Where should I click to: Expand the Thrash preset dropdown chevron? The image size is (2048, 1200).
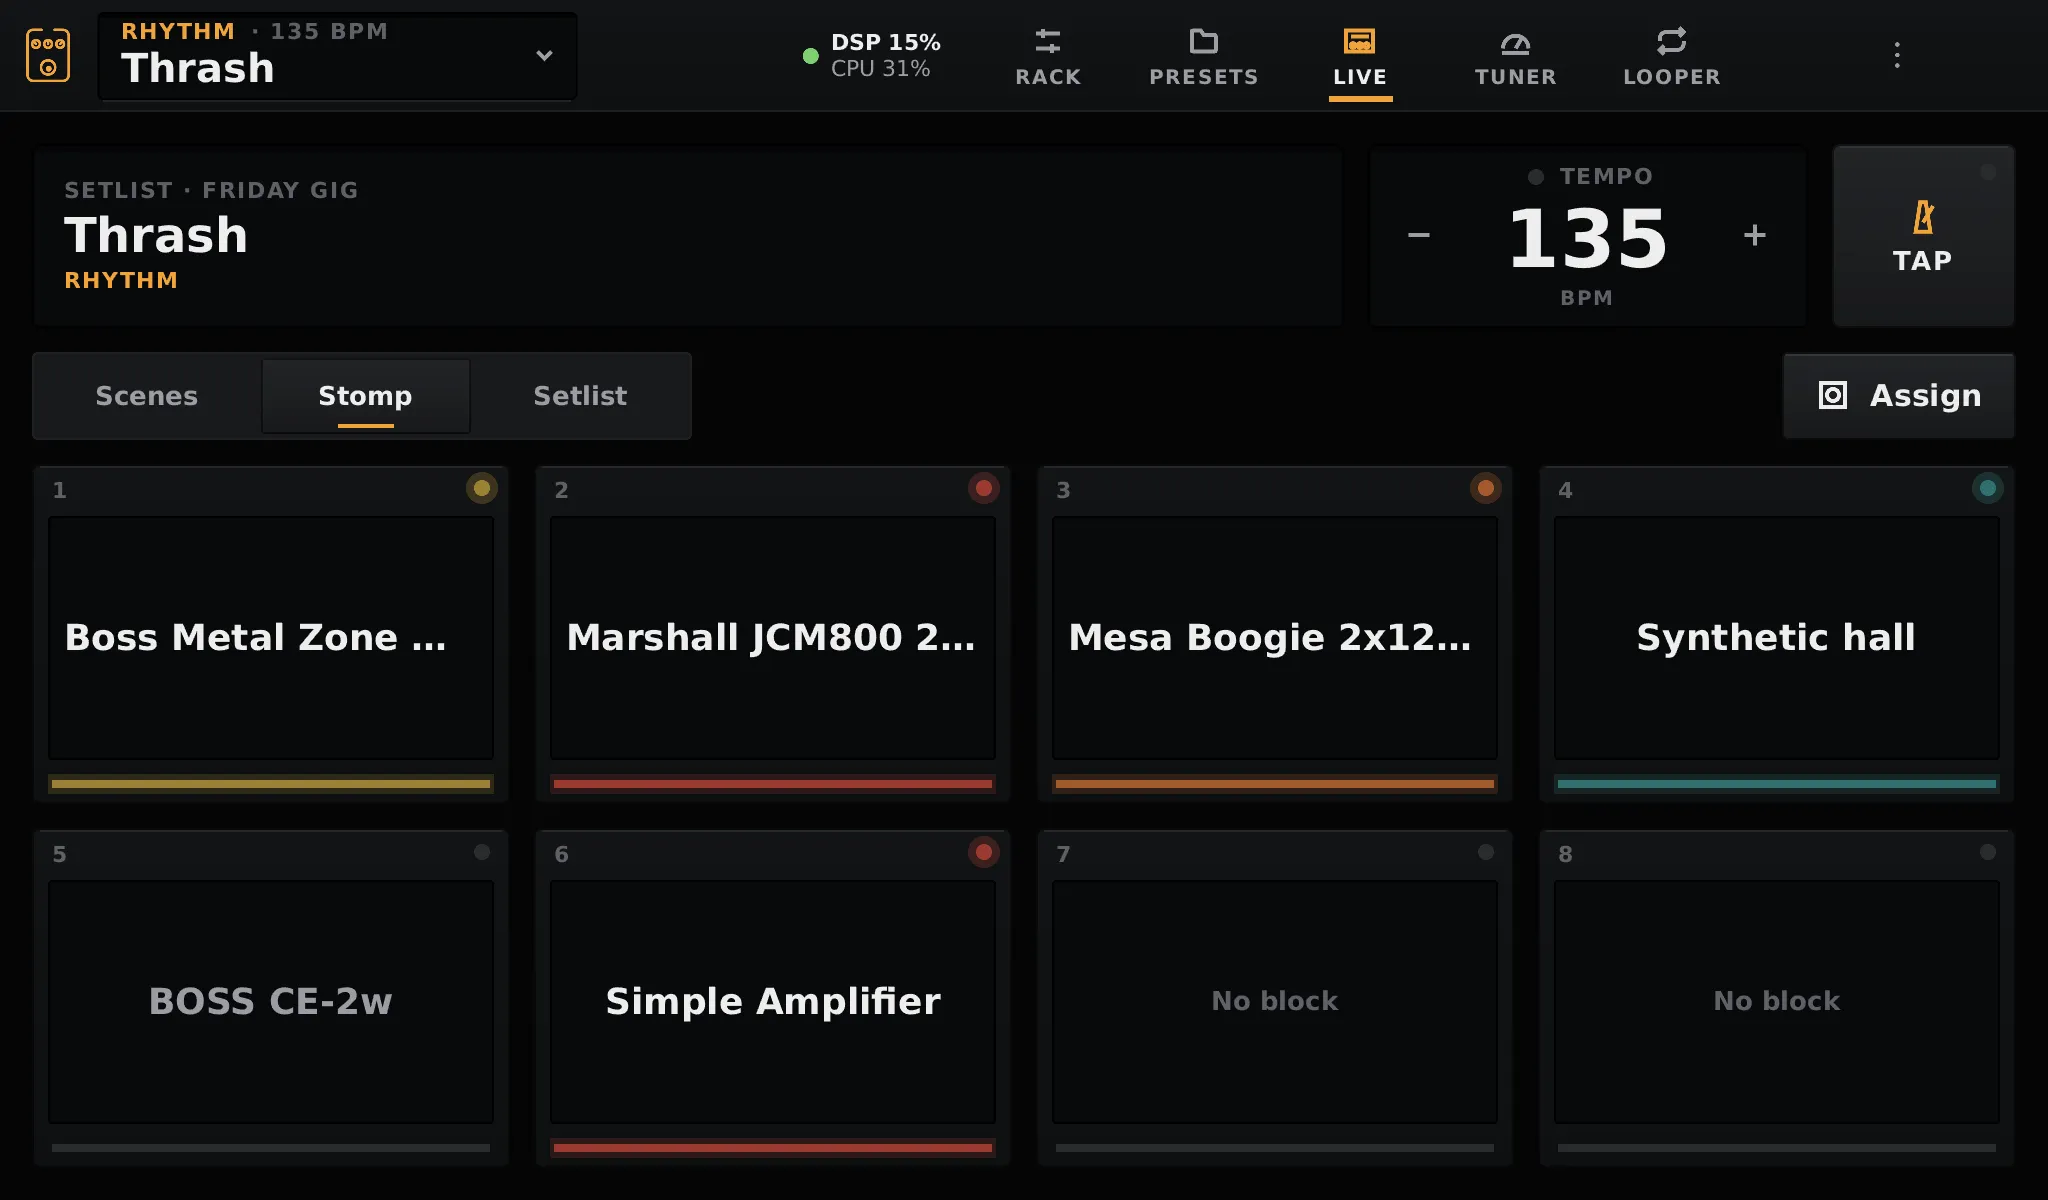544,56
